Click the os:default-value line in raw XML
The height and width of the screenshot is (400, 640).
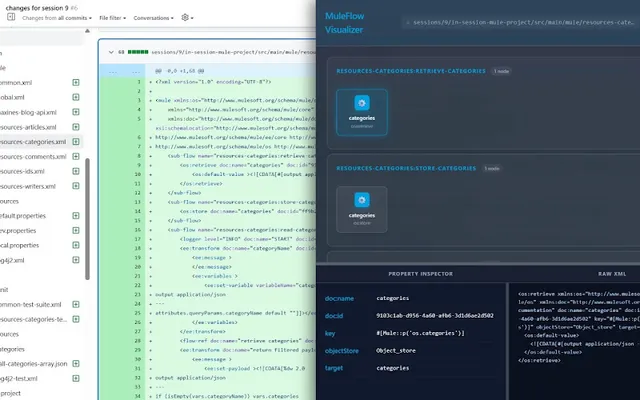point(551,336)
